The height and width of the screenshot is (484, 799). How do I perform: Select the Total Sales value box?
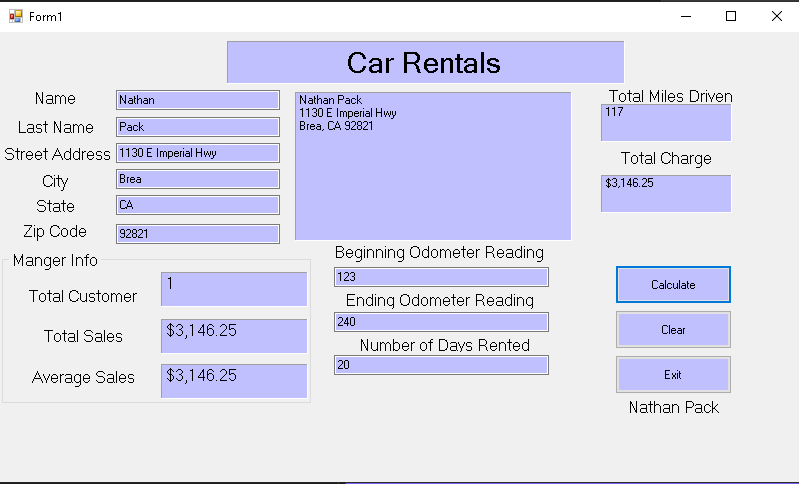click(233, 336)
